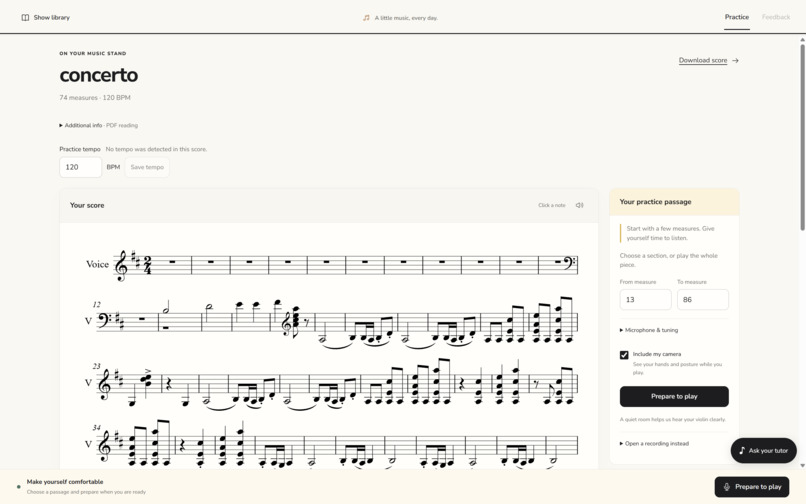The image size is (806, 504).
Task: Click the music note icon in Ask your tutor
Action: point(741,451)
